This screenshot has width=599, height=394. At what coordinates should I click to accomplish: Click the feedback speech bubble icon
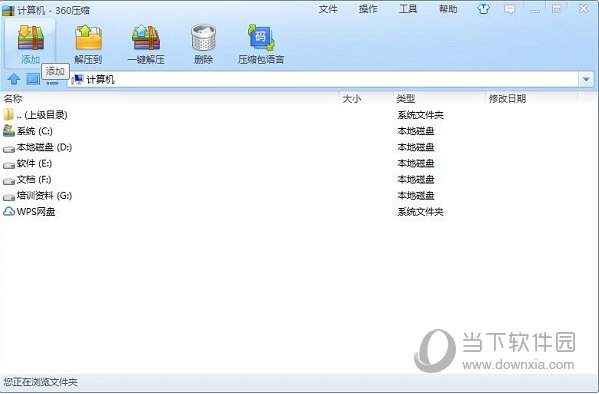509,9
